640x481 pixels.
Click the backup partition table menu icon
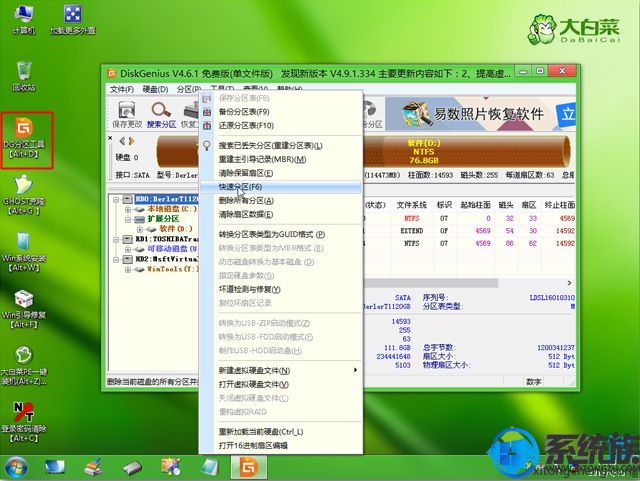(x=207, y=112)
